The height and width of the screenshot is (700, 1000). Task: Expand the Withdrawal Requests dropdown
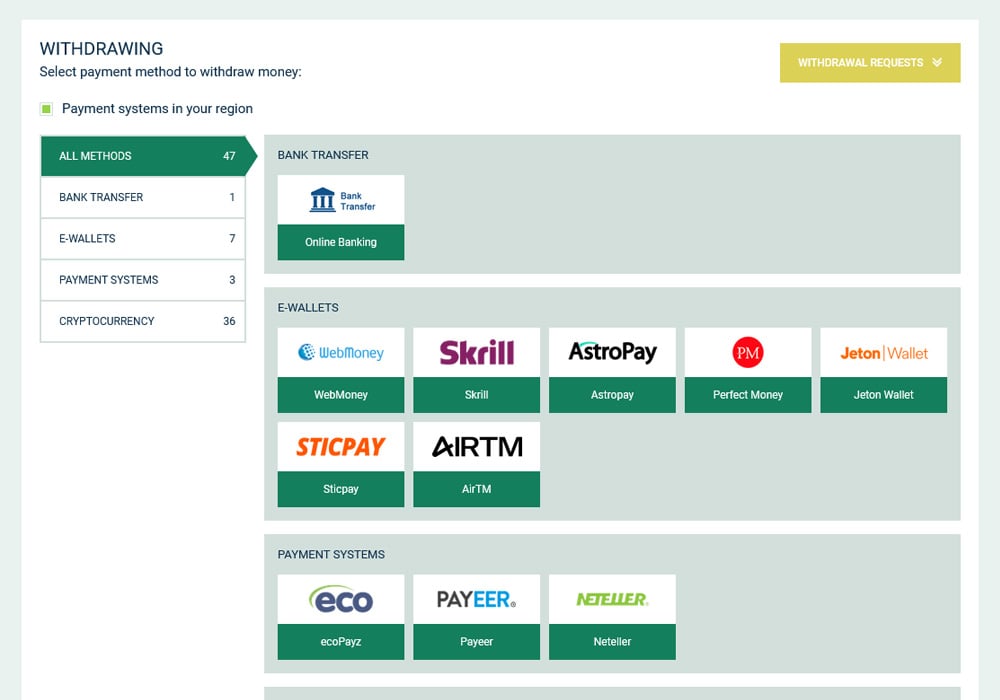point(870,62)
